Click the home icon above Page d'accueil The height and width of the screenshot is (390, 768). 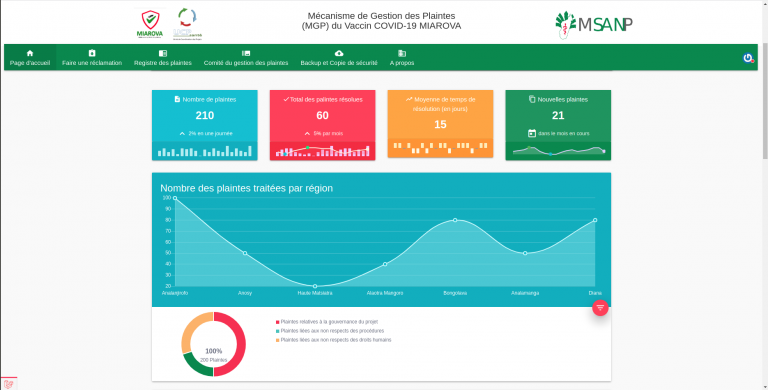[x=30, y=53]
